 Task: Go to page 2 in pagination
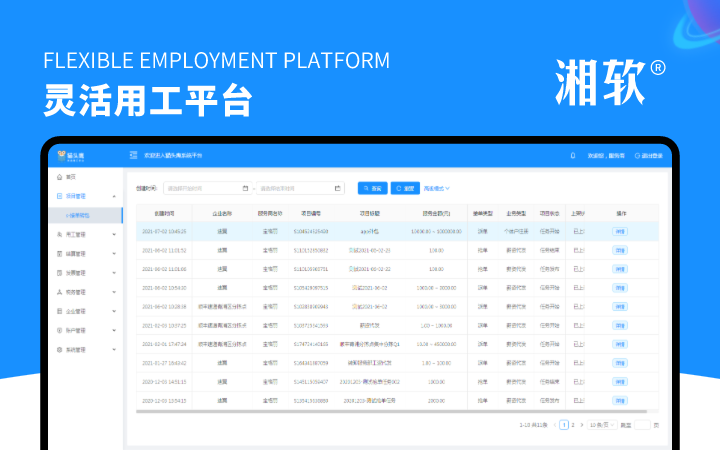[573, 425]
